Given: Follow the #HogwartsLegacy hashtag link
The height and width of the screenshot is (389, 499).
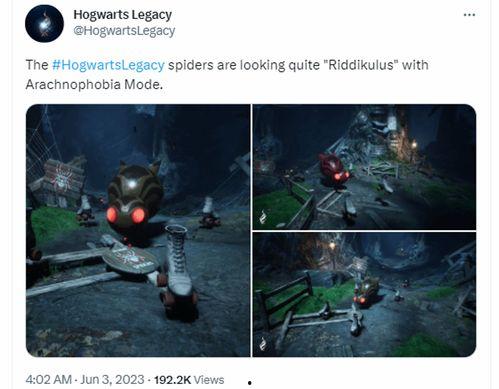Looking at the screenshot, I should [108, 65].
